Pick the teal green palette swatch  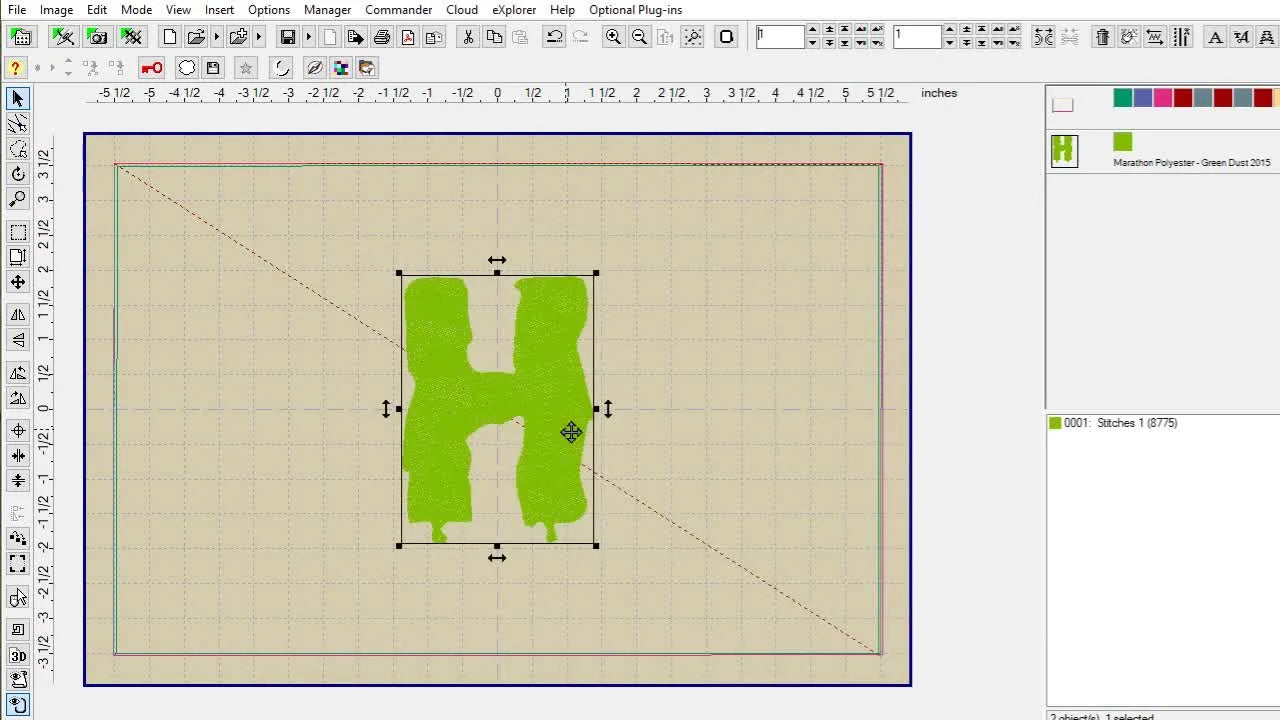tap(1123, 98)
